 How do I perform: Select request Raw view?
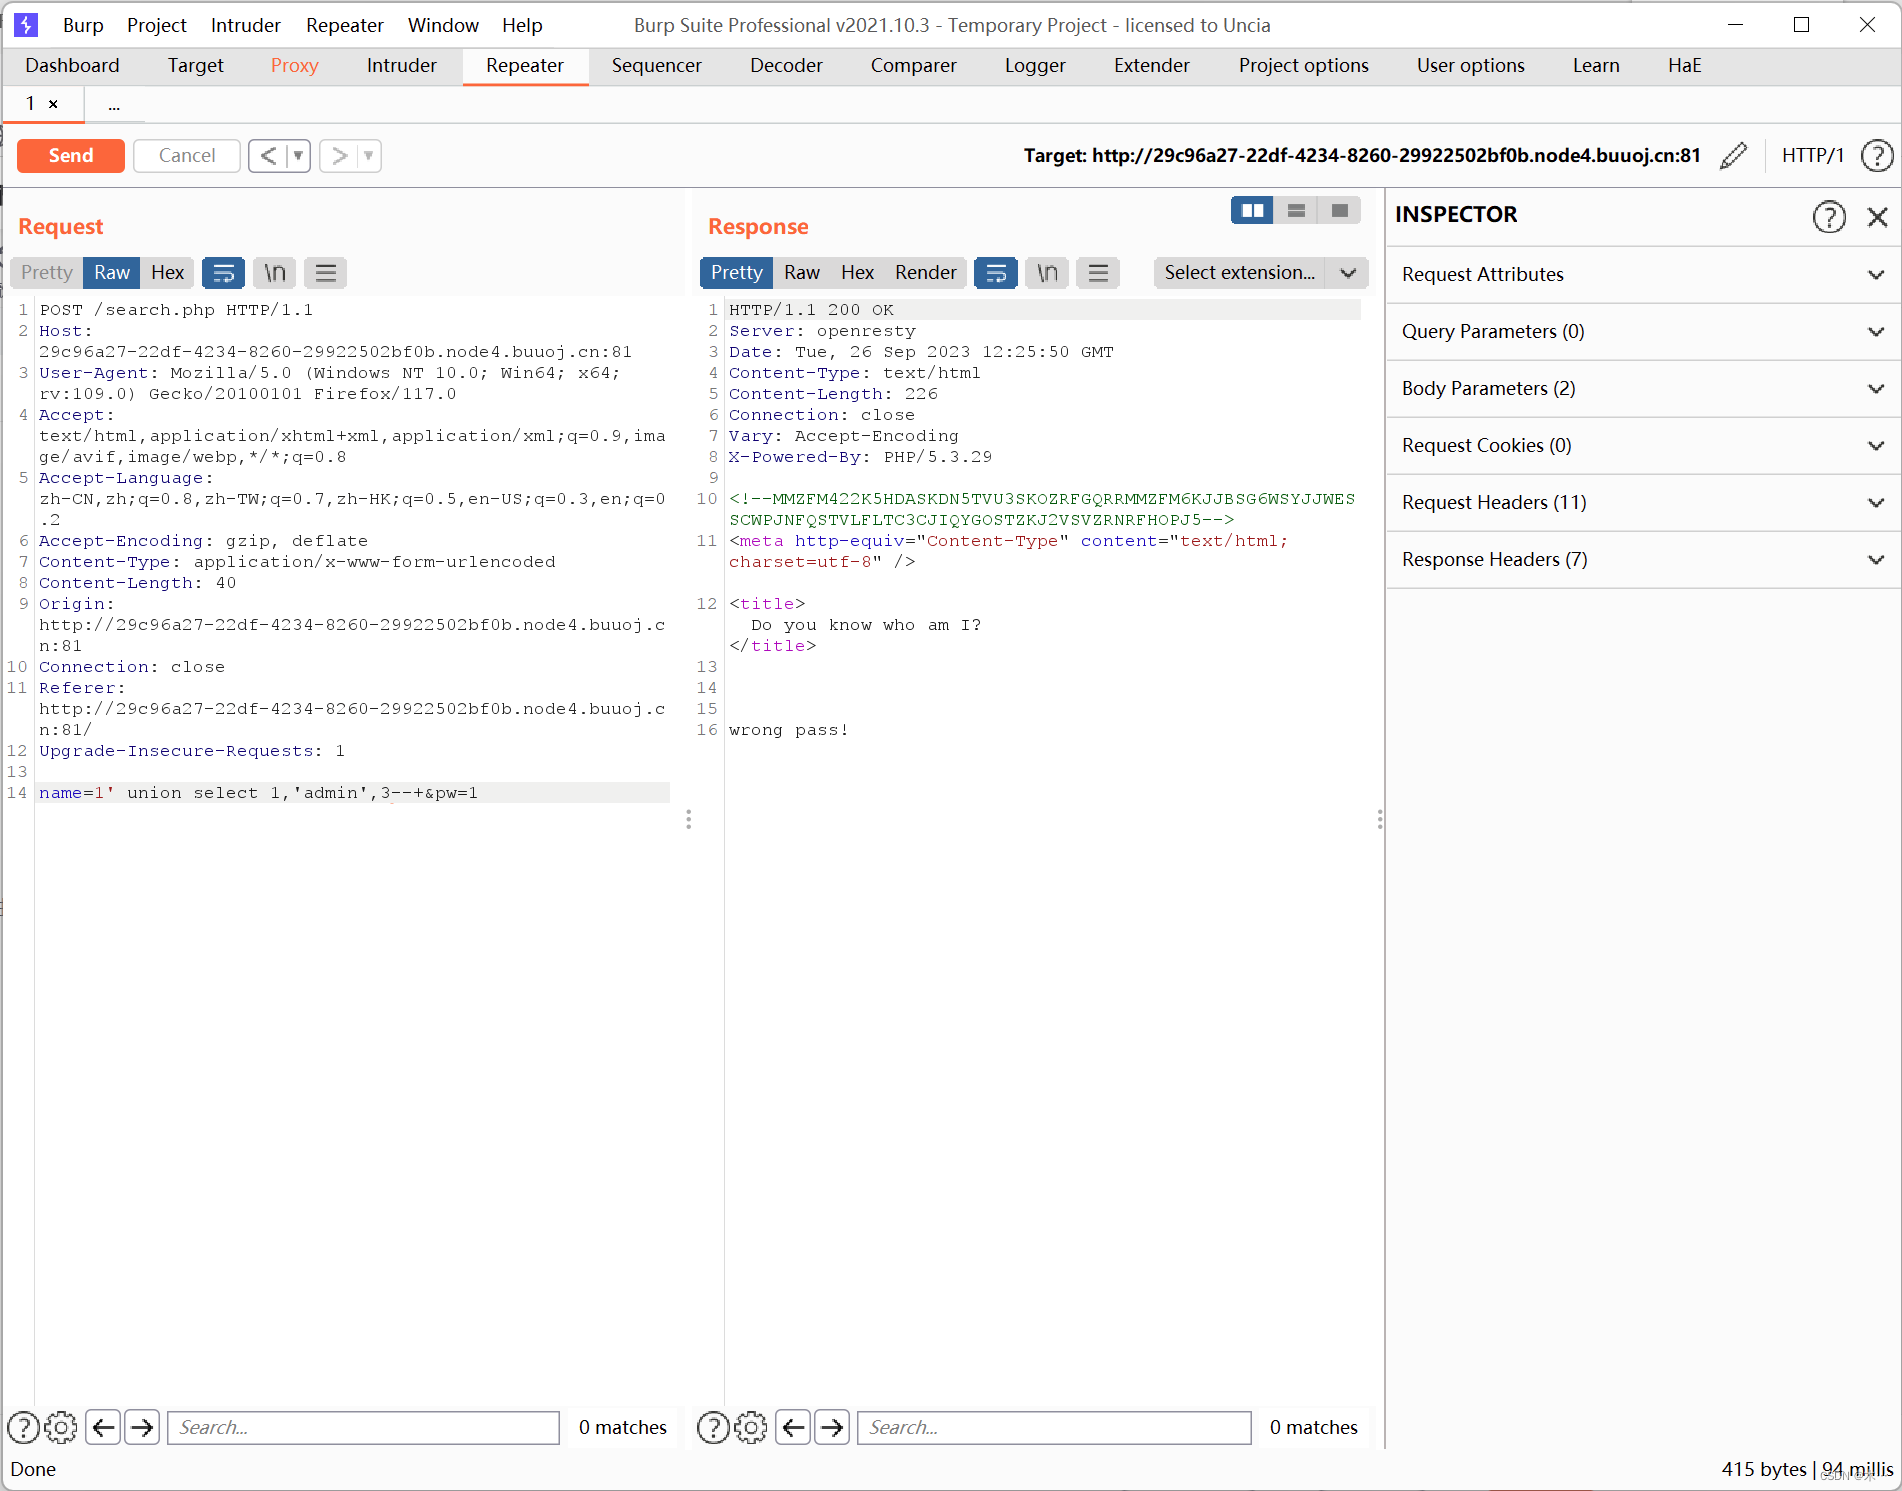pyautogui.click(x=112, y=272)
